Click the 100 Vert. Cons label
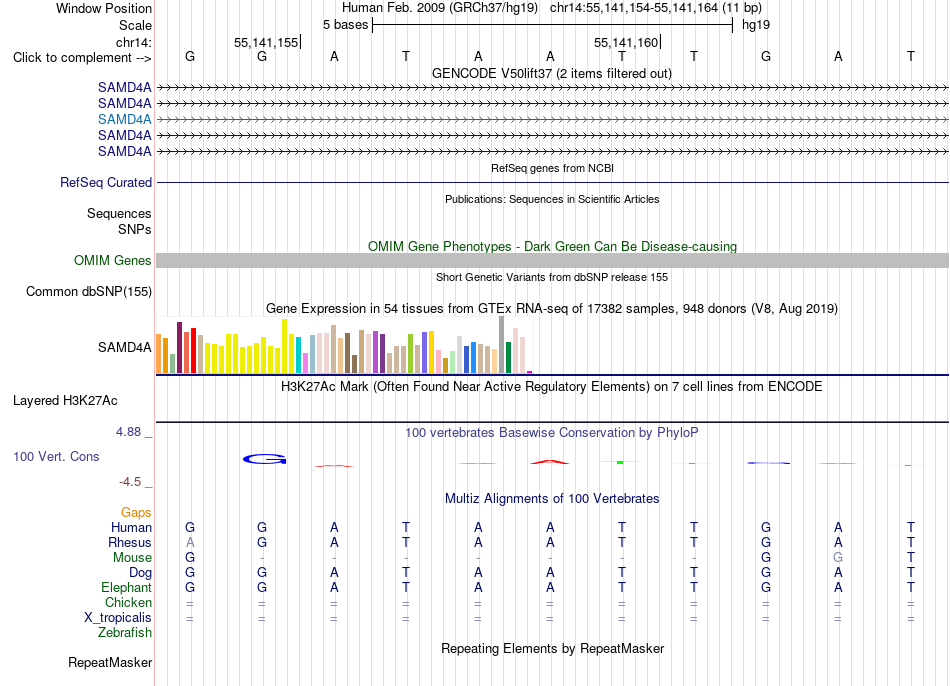Image resolution: width=950 pixels, height=686 pixels. point(56,456)
